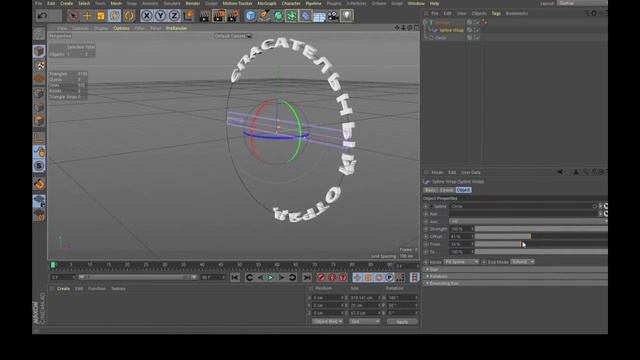This screenshot has width=640, height=360.
Task: Toggle the Z axis lock
Action: click(174, 16)
